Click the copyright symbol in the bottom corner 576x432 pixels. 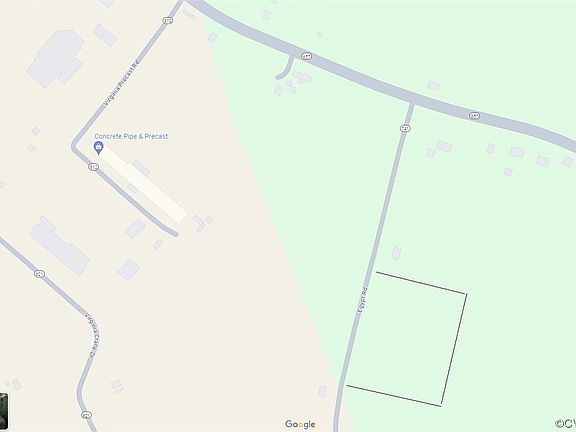tap(559, 424)
